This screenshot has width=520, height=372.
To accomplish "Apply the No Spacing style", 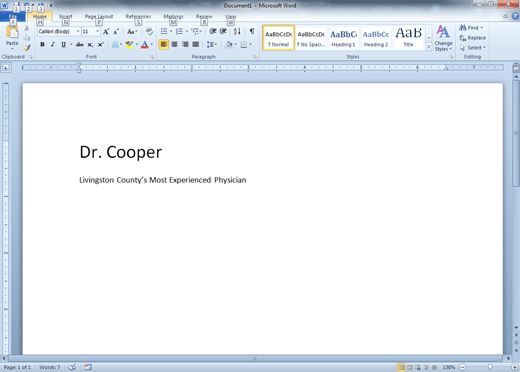I will pos(311,38).
